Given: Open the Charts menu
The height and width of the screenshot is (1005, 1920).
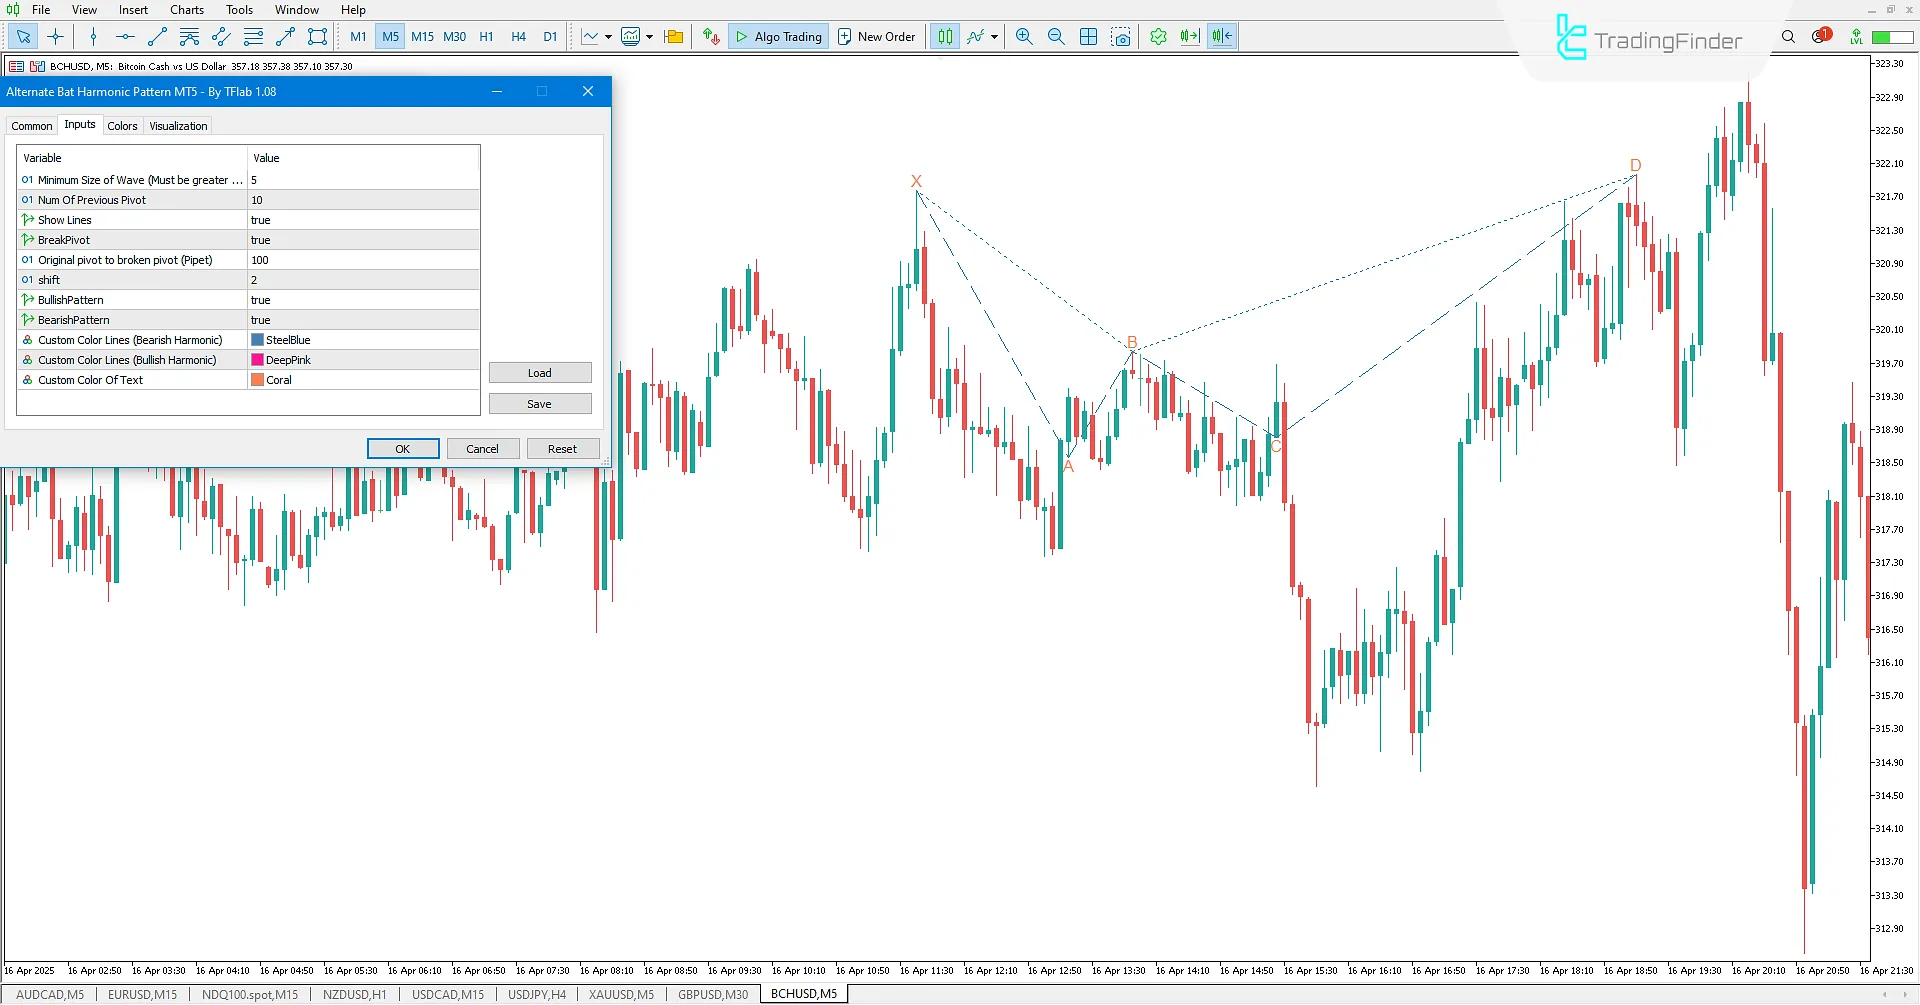Looking at the screenshot, I should 186,10.
